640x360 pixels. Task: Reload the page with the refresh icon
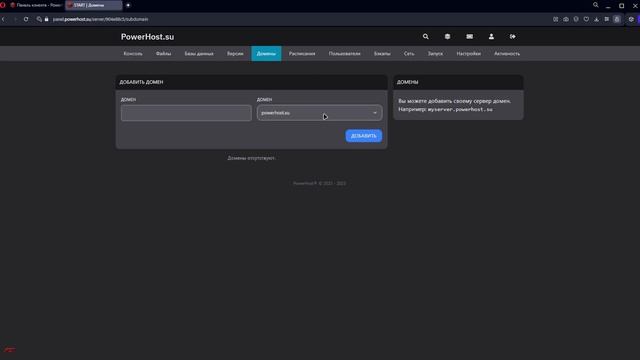[x=26, y=19]
